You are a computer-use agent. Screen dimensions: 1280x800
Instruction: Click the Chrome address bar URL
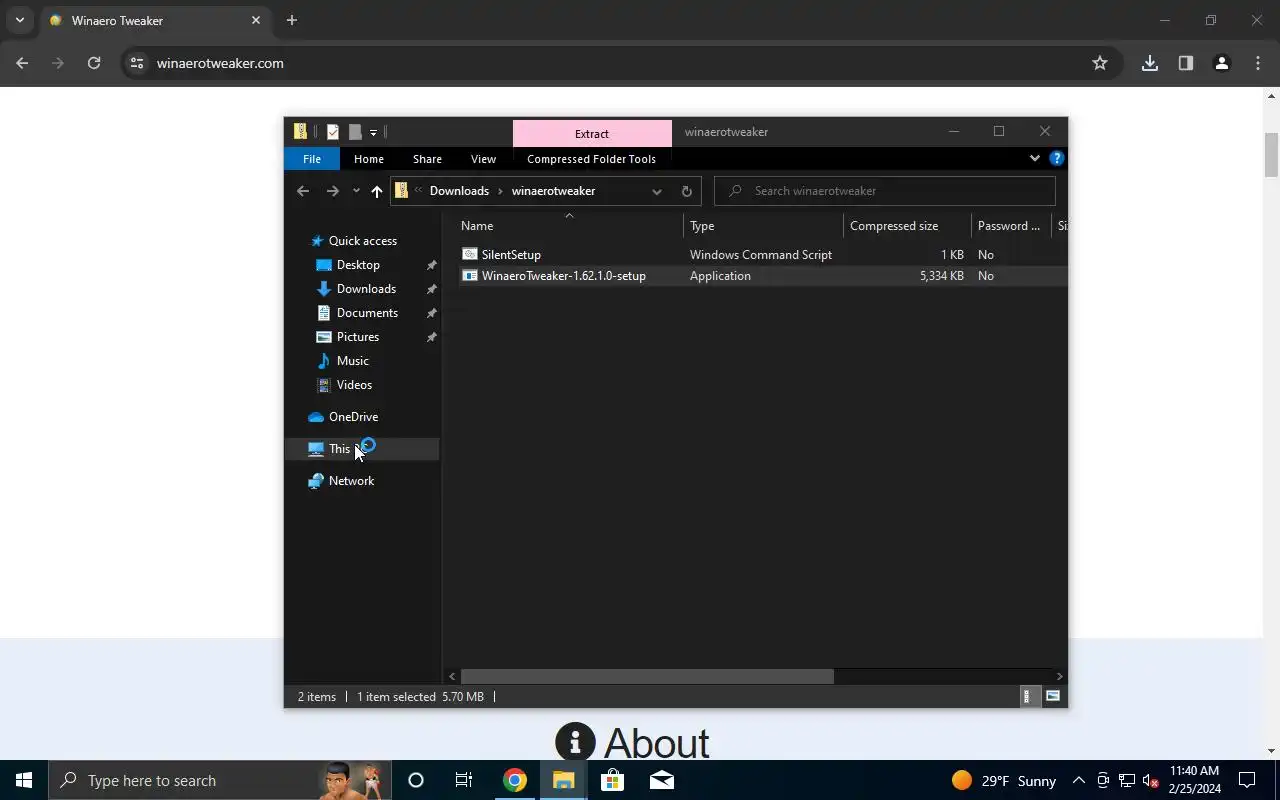220,63
